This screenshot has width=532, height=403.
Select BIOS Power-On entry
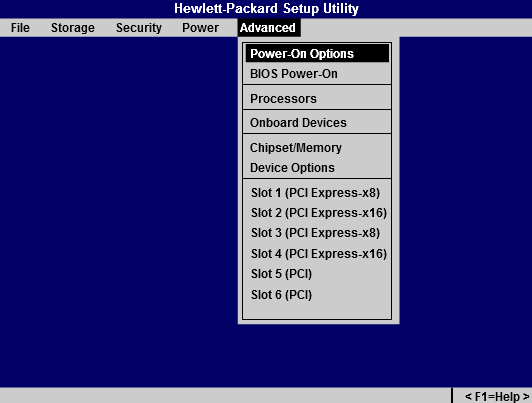[317, 74]
